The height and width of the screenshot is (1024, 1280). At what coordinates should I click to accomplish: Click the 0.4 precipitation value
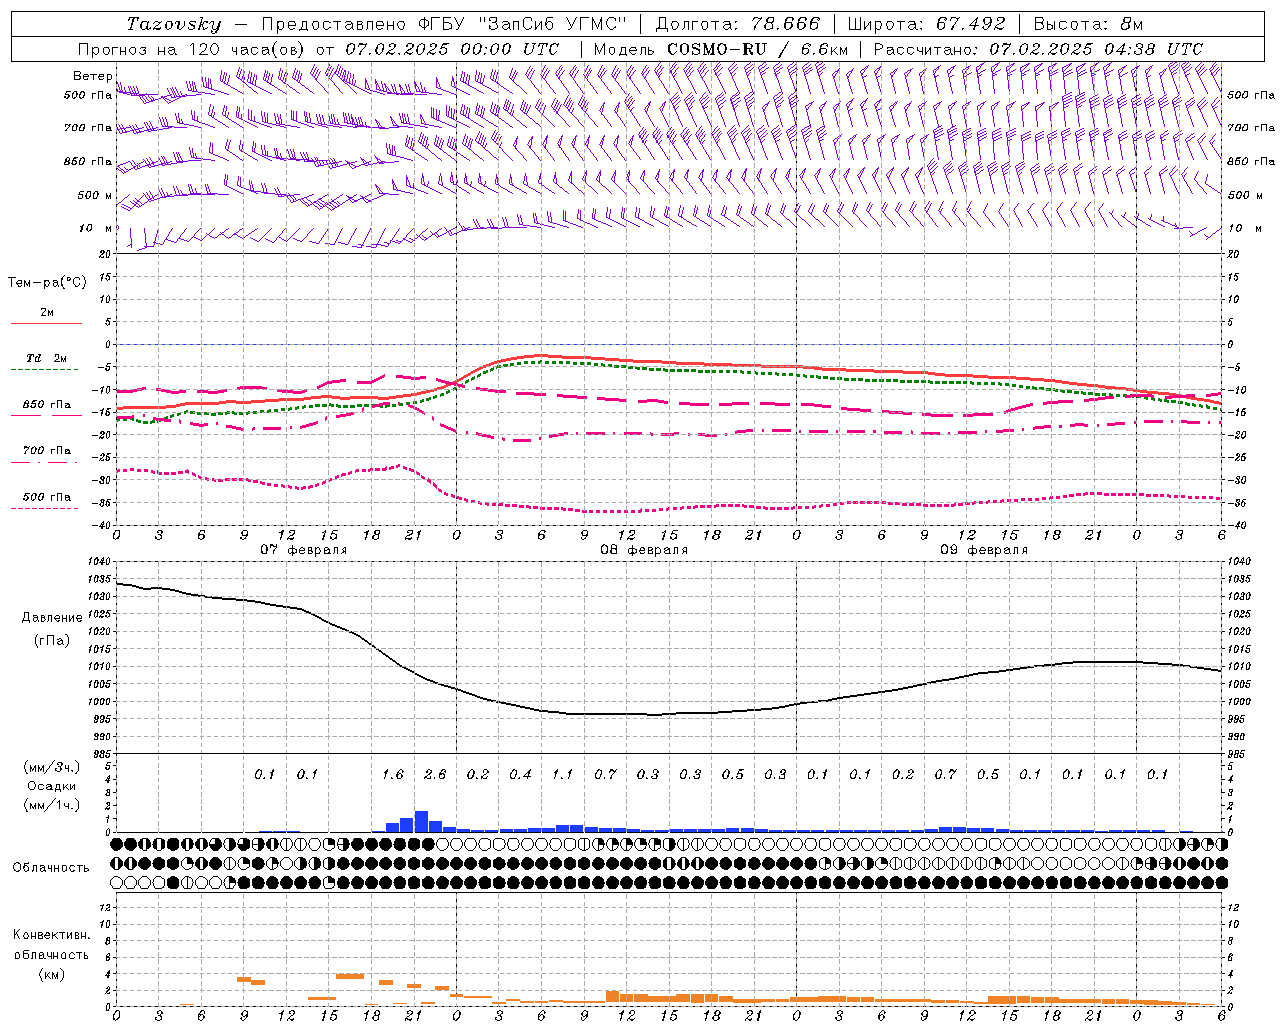point(520,774)
